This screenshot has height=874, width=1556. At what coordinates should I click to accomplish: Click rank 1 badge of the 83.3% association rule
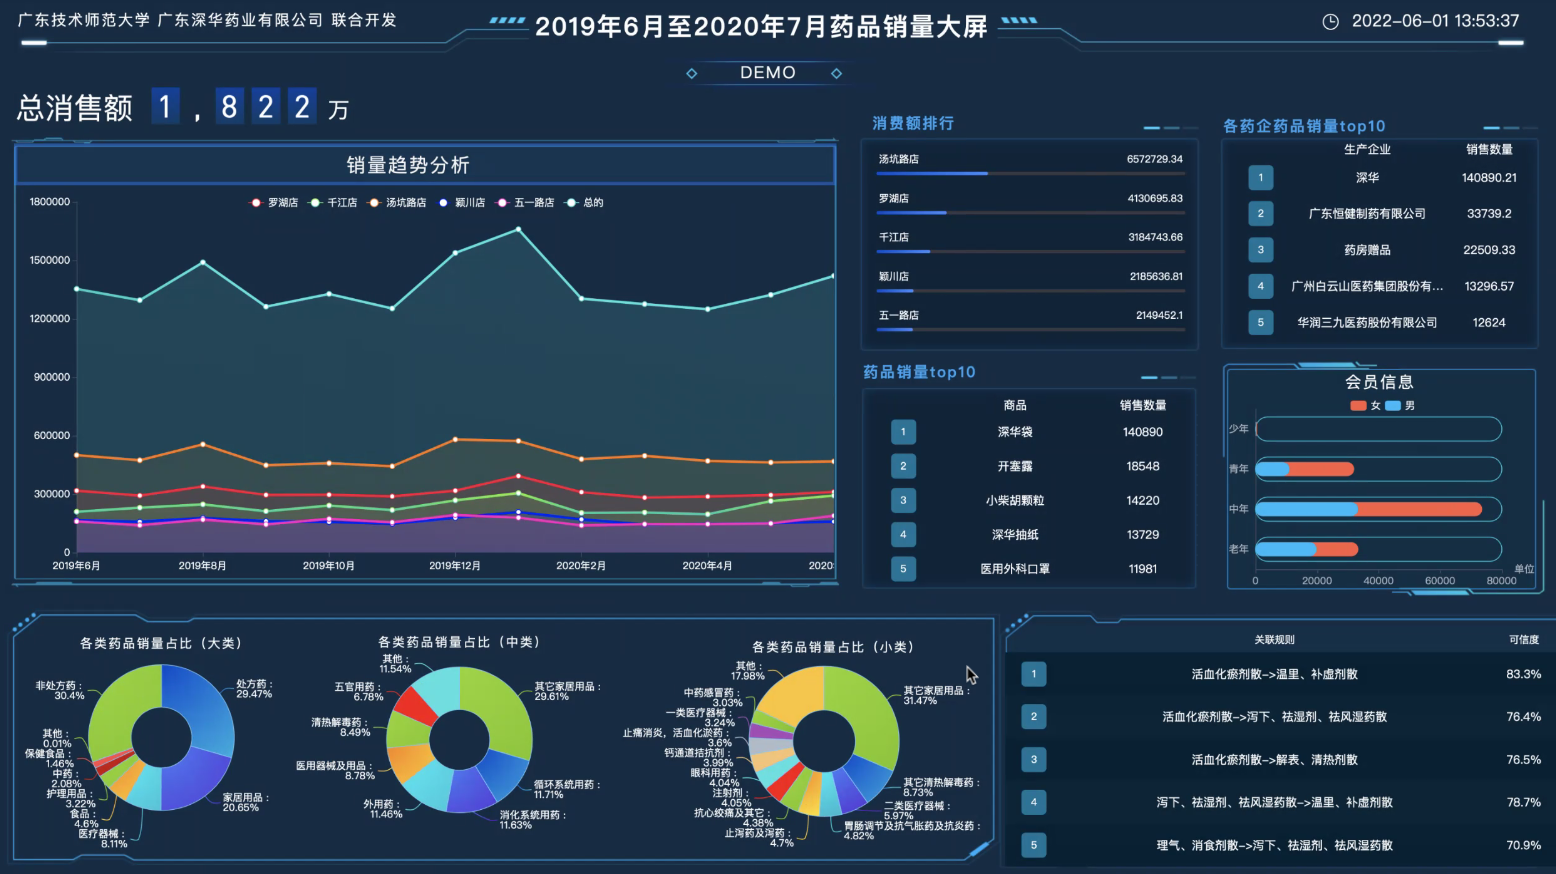point(1033,674)
